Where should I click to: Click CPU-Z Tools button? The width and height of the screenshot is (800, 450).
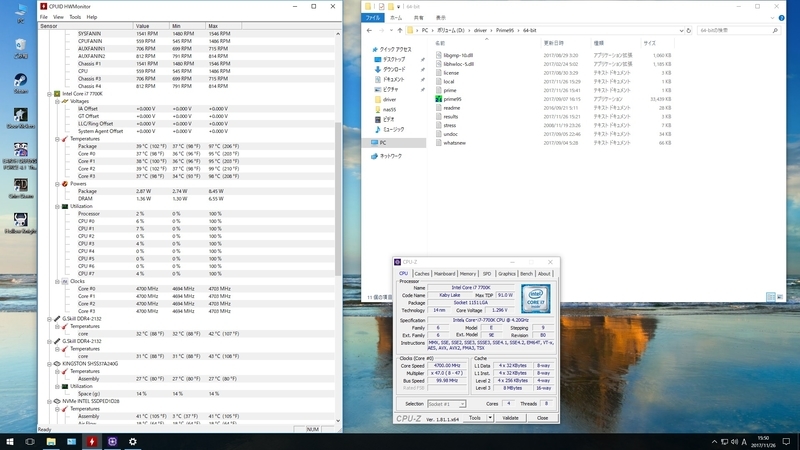click(475, 418)
